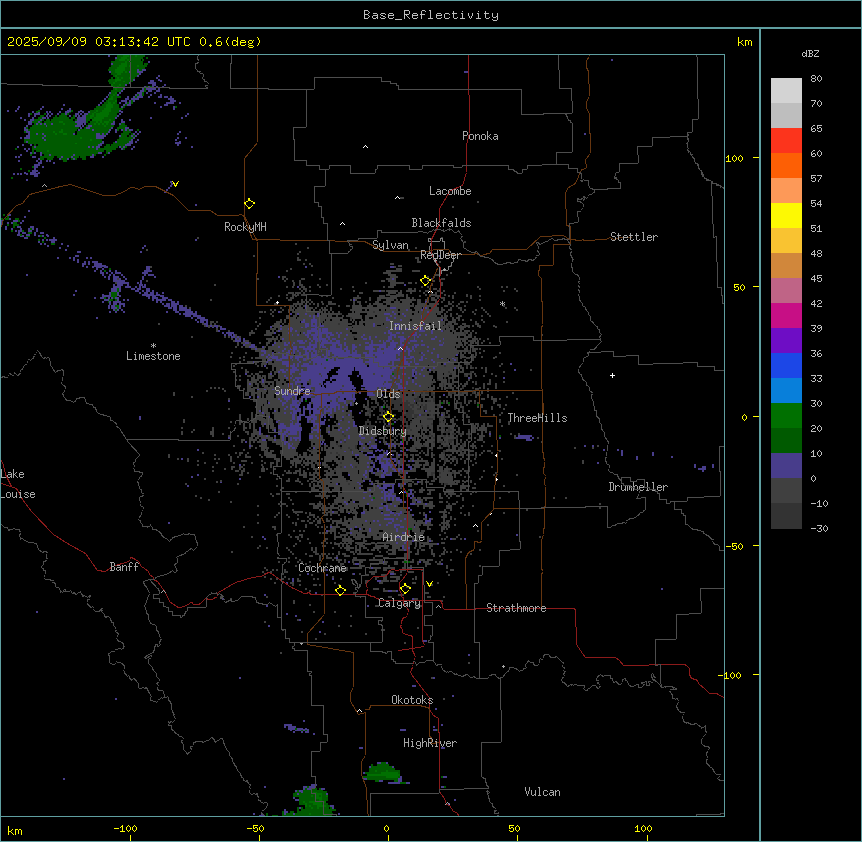Viewport: 862px width, 842px height.
Task: Click the RedDeer city label
Action: [440, 255]
